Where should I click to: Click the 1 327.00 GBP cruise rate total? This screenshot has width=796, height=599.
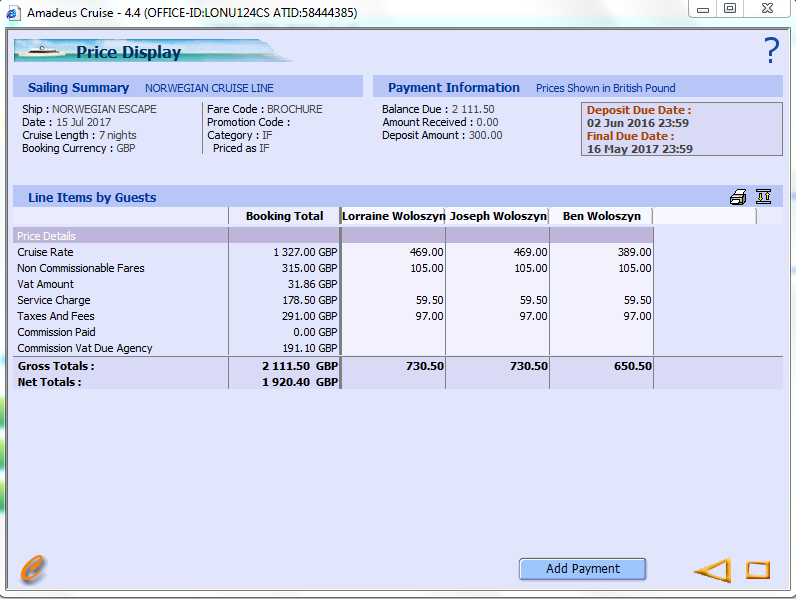(x=305, y=252)
